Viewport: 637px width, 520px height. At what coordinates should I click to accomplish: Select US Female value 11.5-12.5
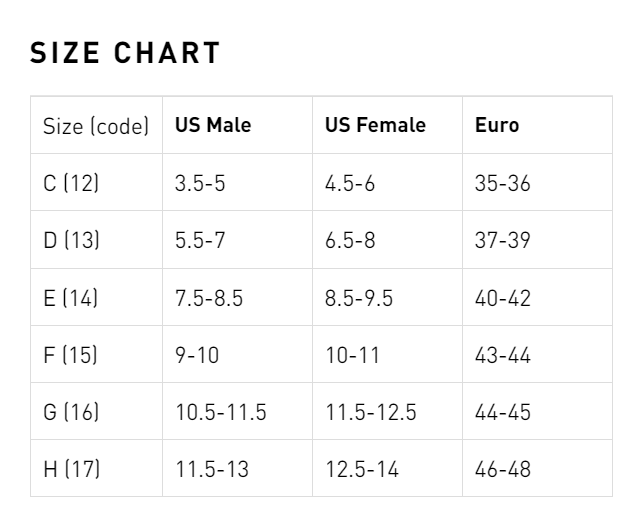click(371, 412)
